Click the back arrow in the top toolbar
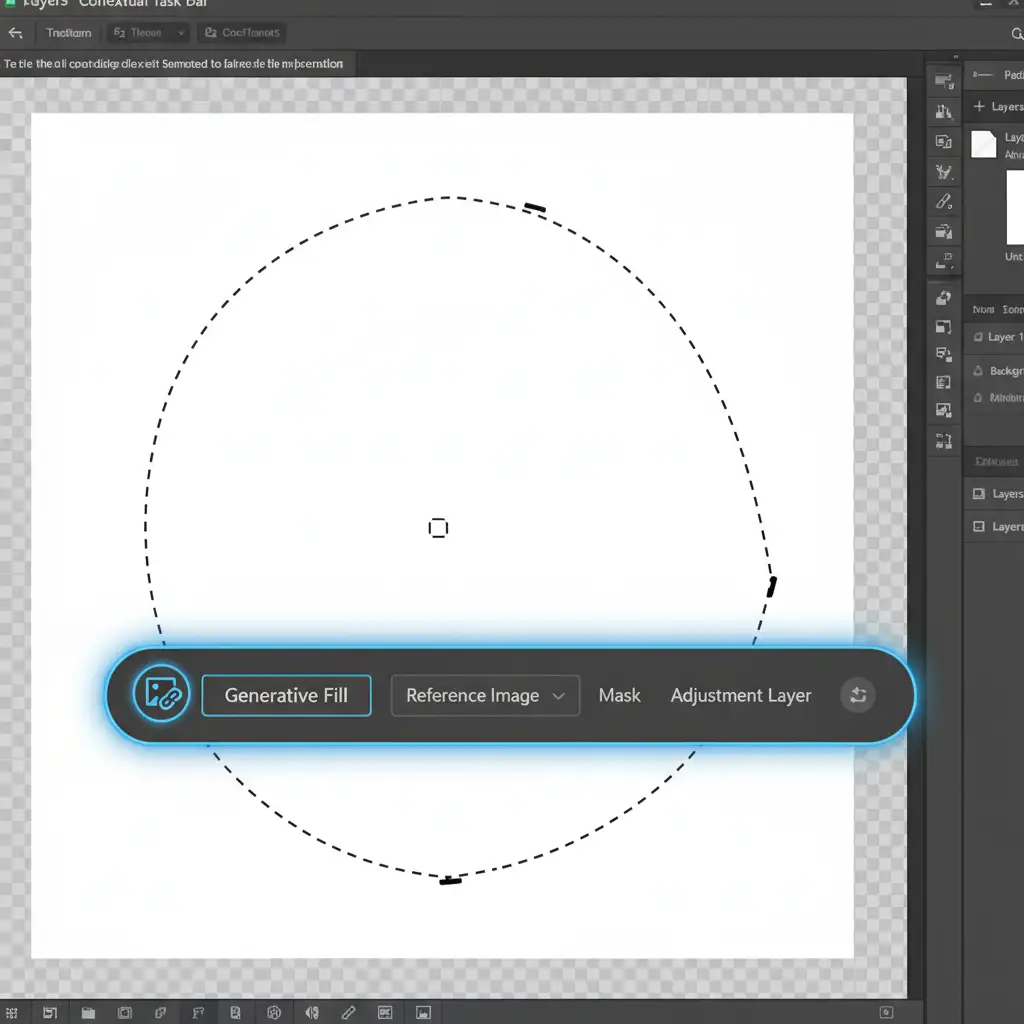Image resolution: width=1024 pixels, height=1024 pixels. click(15, 33)
